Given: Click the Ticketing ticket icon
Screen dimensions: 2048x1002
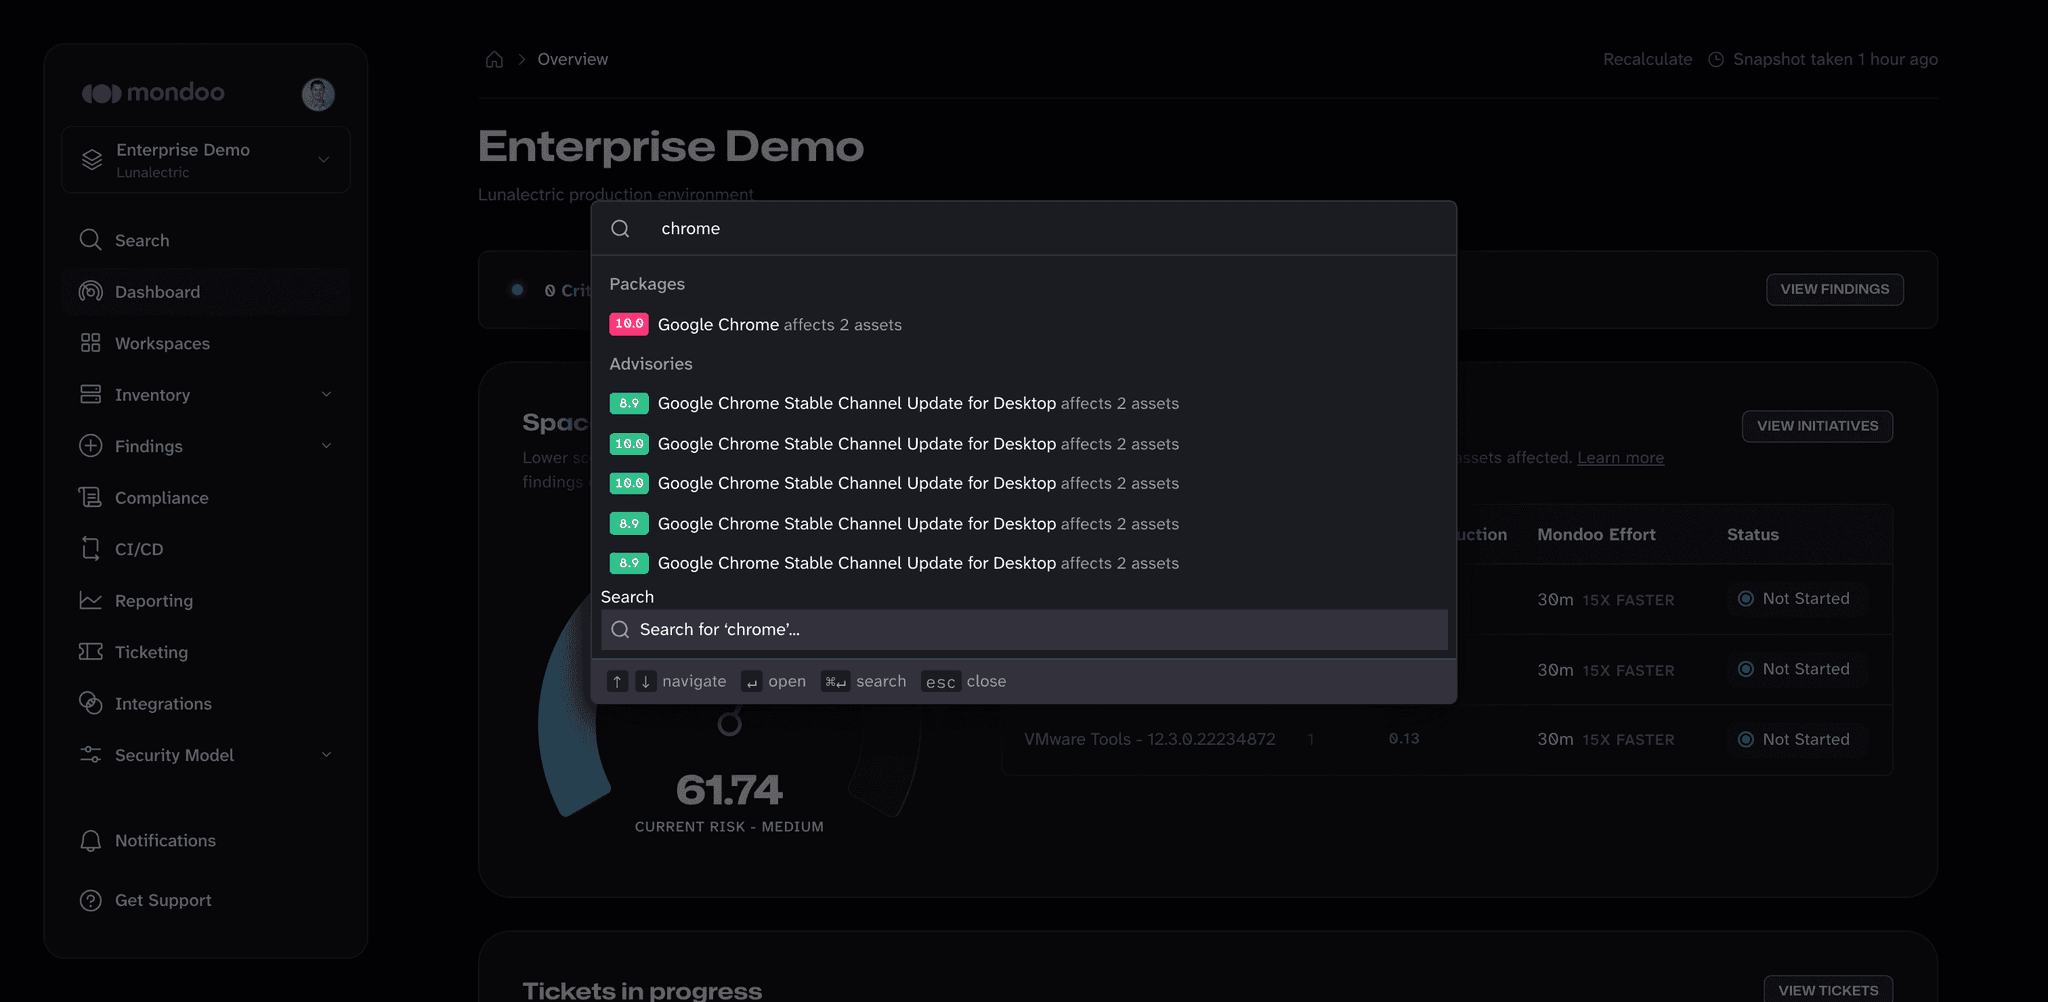Looking at the screenshot, I should (x=90, y=652).
